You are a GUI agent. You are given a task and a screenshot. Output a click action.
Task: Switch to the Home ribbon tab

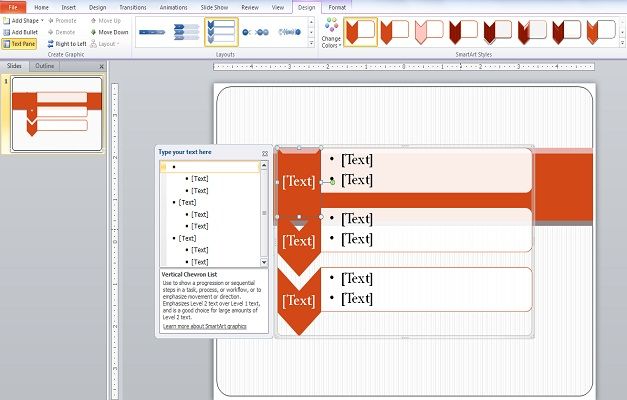(x=41, y=7)
